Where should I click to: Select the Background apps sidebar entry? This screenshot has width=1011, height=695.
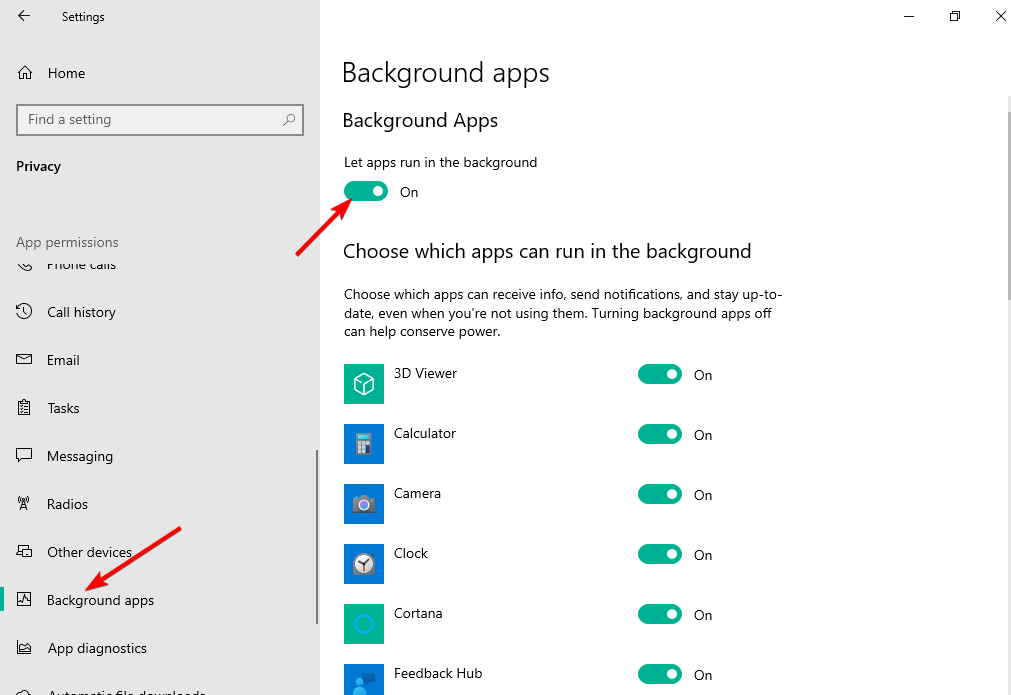[100, 600]
